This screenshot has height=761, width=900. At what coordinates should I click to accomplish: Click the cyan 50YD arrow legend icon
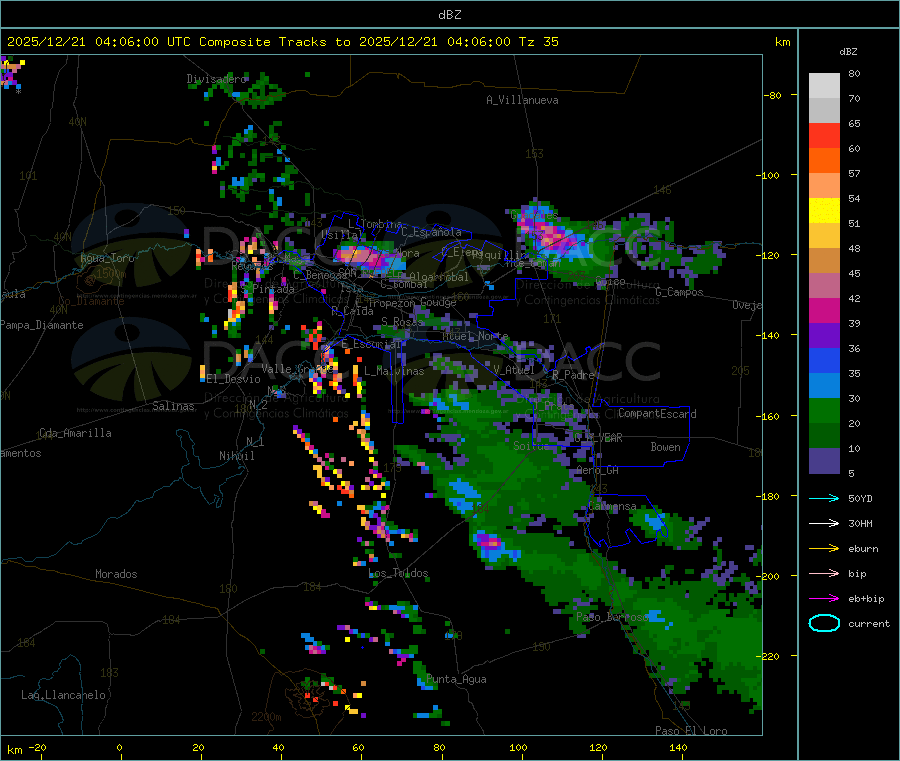[x=824, y=498]
